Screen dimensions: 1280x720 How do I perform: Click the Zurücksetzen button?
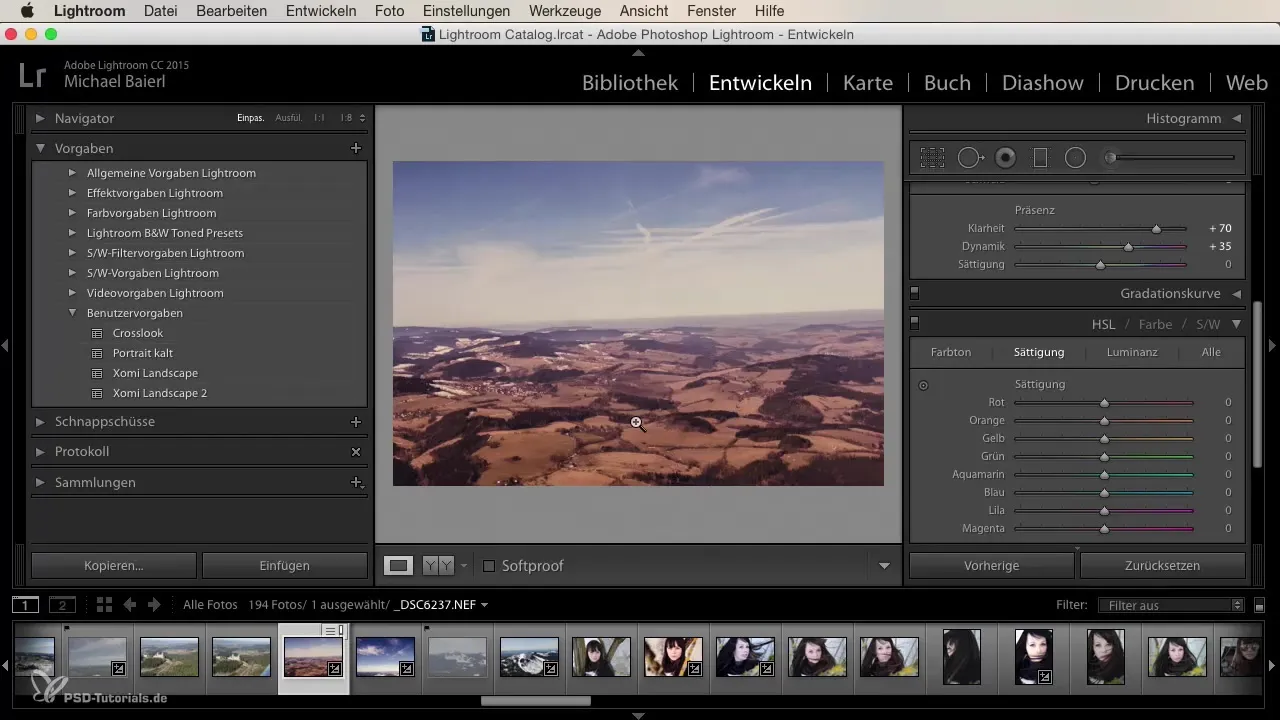(1162, 566)
